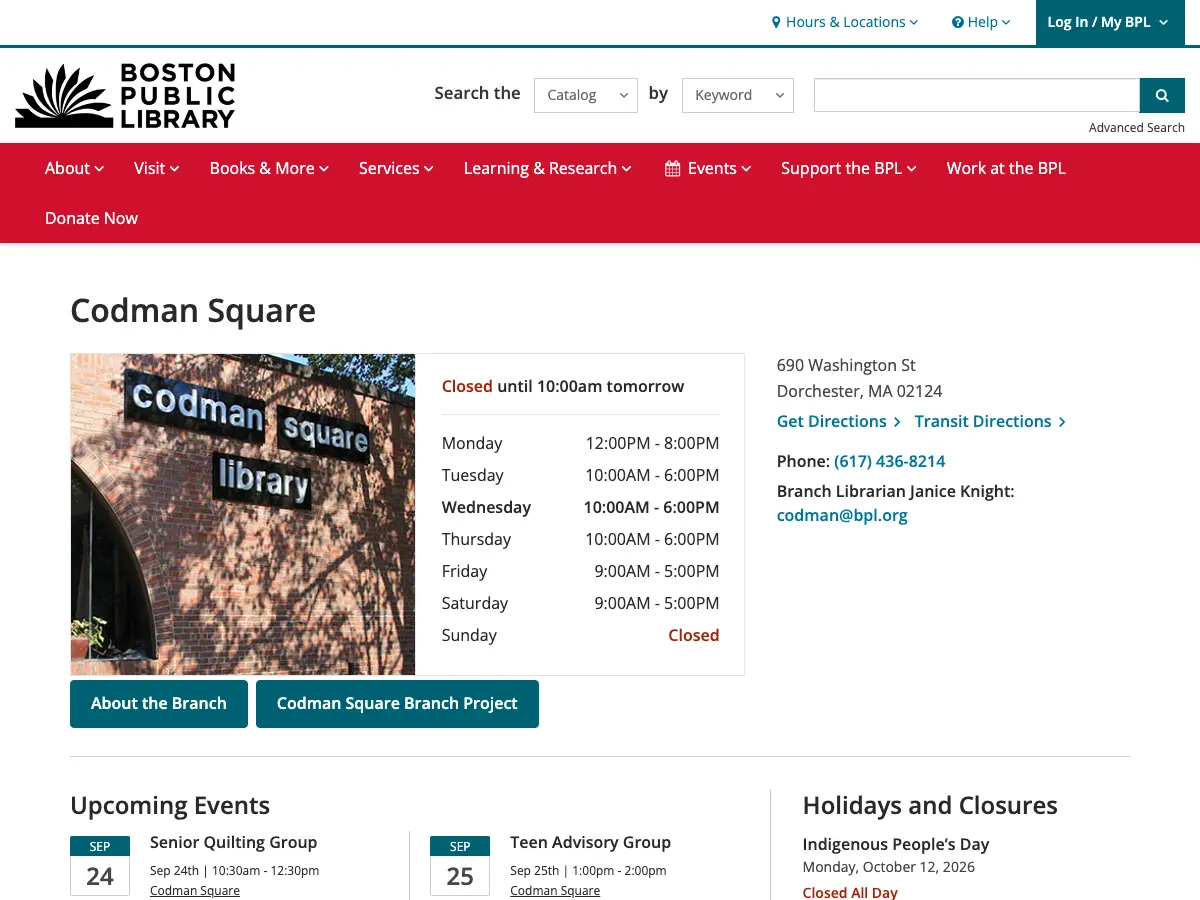
Task: Open the Services menu
Action: coord(396,168)
